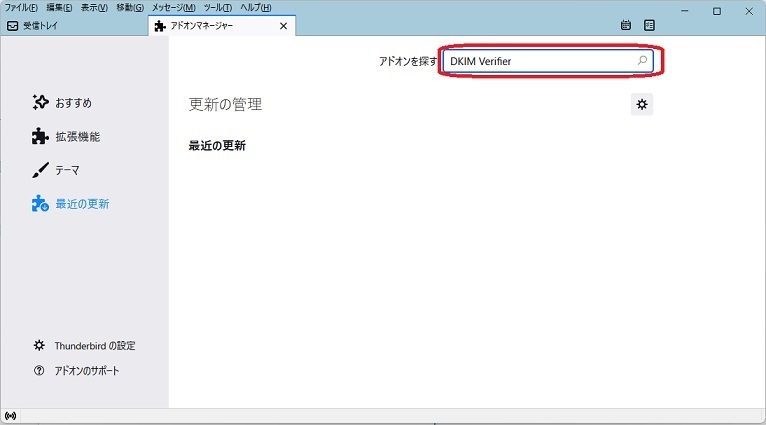This screenshot has height=425, width=766.
Task: Close the アドオンマネージャー tab
Action: tap(283, 26)
